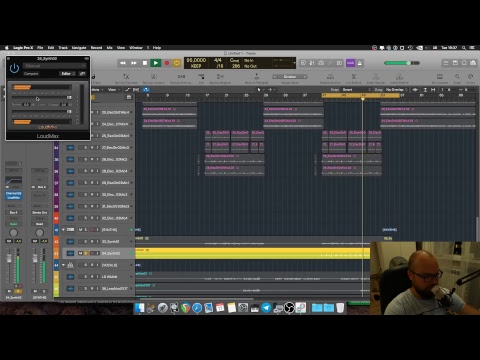480x360 pixels.
Task: Open Finder from the Dock
Action: point(140,307)
